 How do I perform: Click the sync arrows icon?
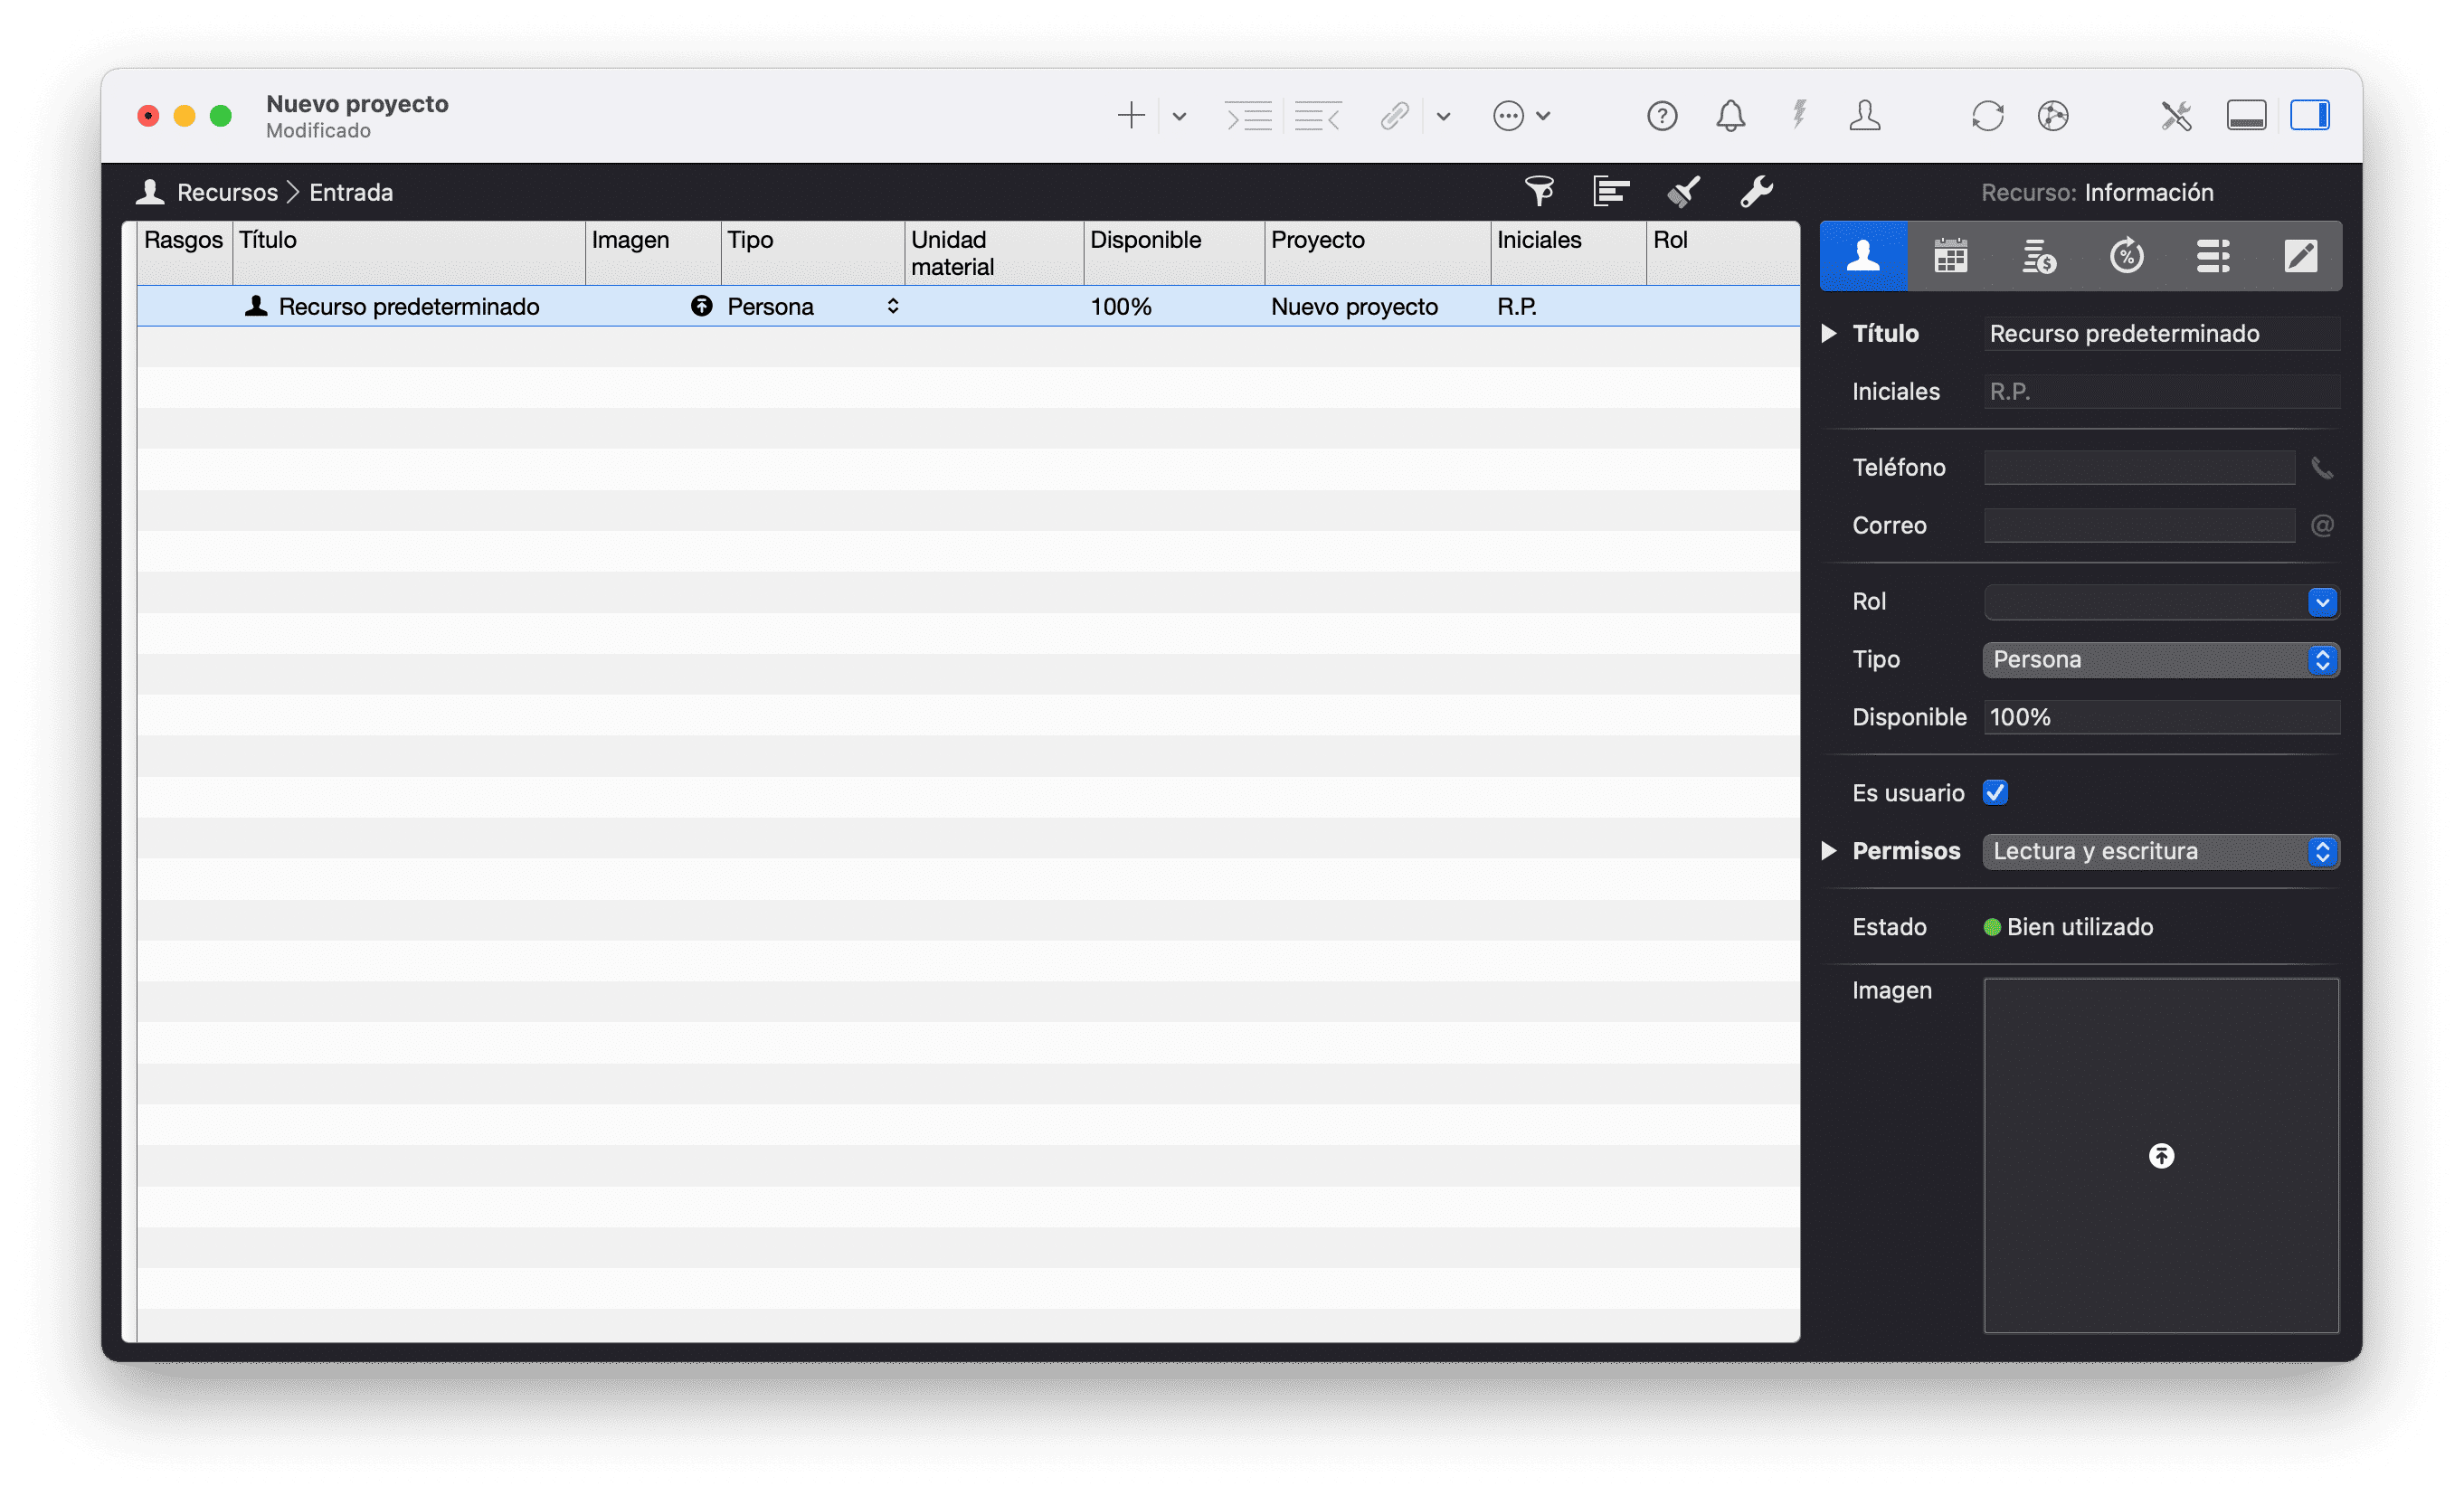[x=1987, y=116]
